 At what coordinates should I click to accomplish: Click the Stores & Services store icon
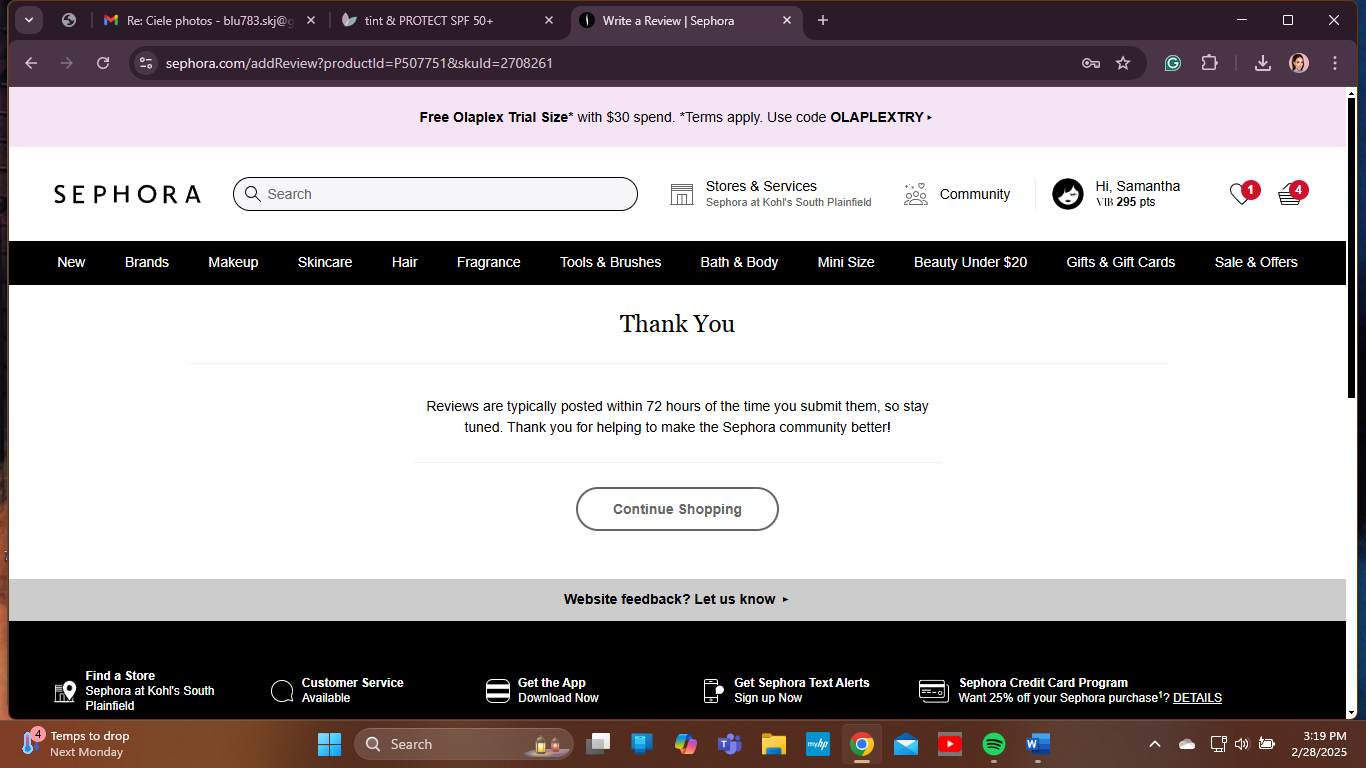pos(682,194)
